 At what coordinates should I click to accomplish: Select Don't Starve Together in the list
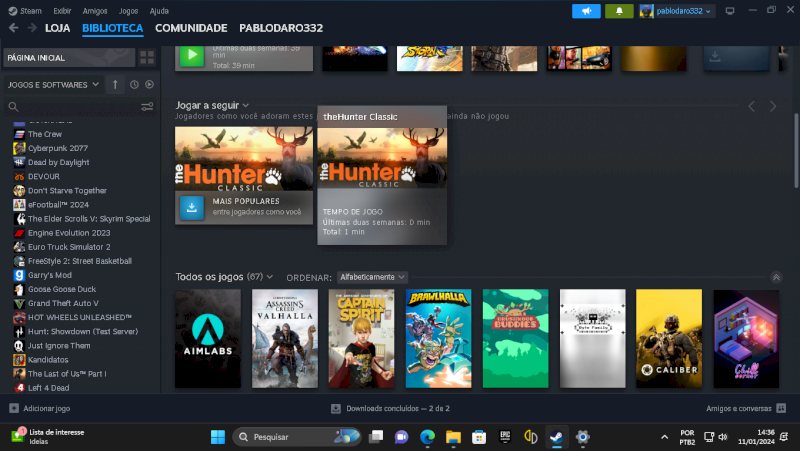[67, 190]
